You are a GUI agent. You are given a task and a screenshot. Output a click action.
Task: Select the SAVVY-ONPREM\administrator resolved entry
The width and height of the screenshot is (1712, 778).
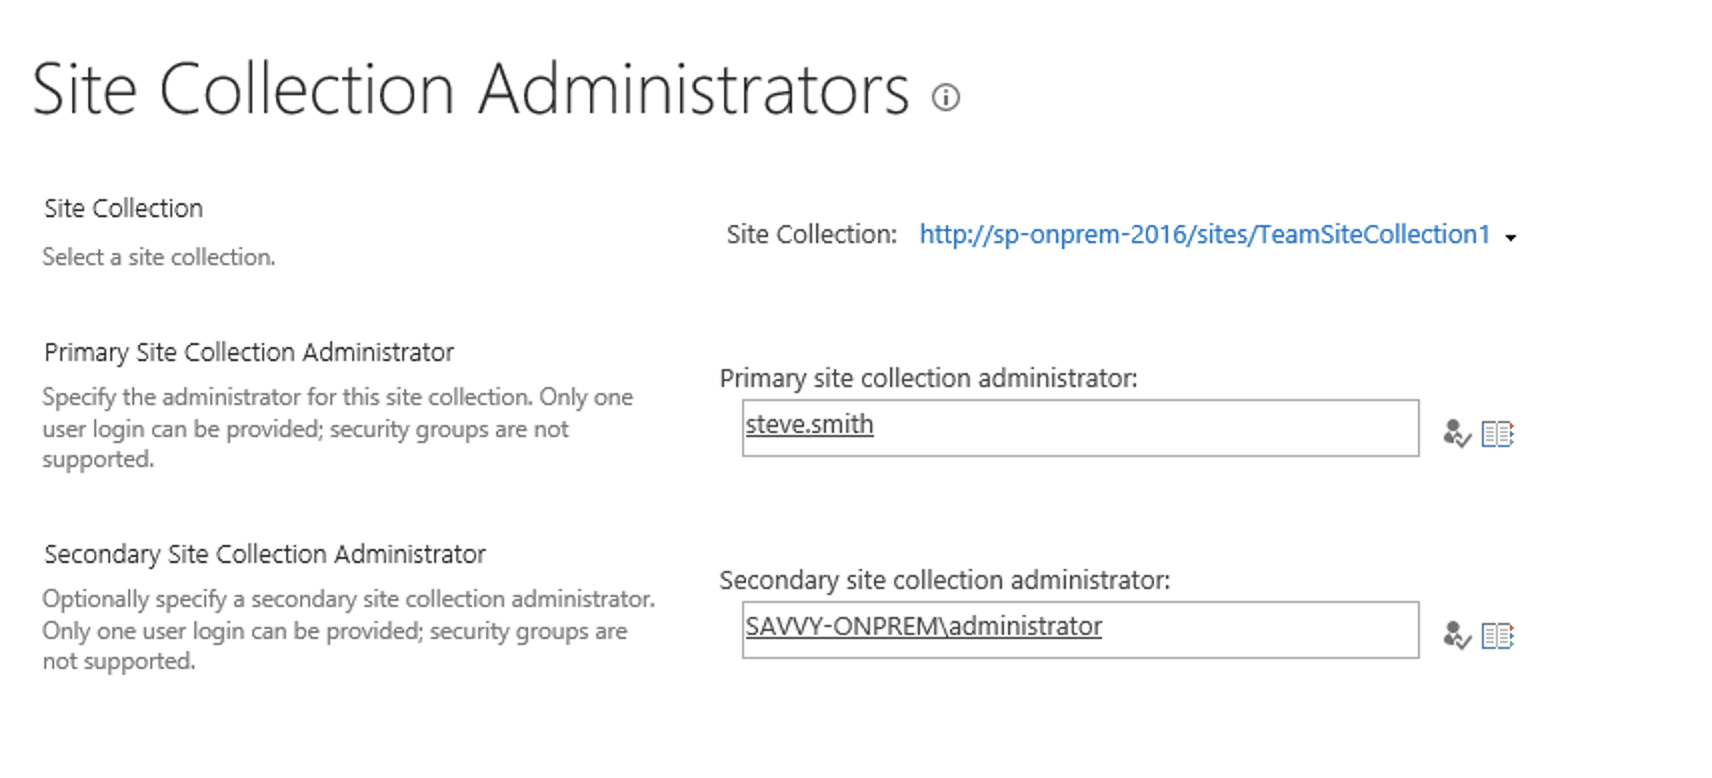(923, 627)
